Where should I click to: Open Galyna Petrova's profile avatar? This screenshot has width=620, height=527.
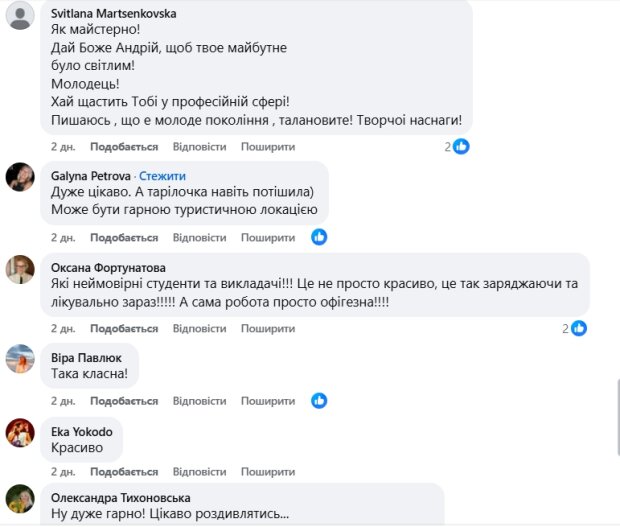20,178
